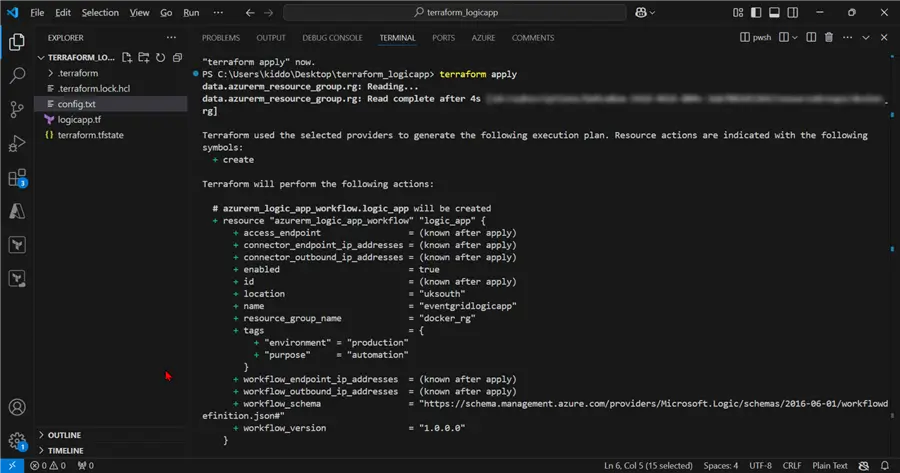The width and height of the screenshot is (900, 473).
Task: Show more menu bar items
Action: click(218, 12)
